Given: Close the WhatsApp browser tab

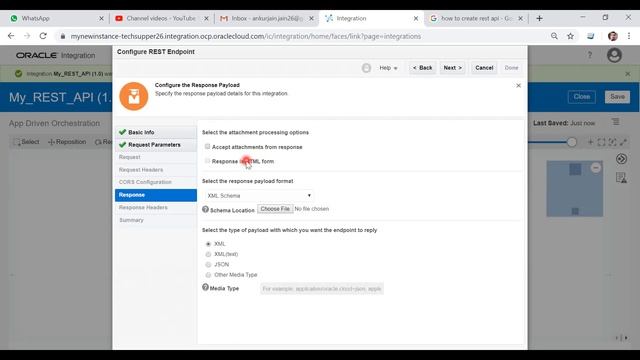Looking at the screenshot, I should coord(101,18).
